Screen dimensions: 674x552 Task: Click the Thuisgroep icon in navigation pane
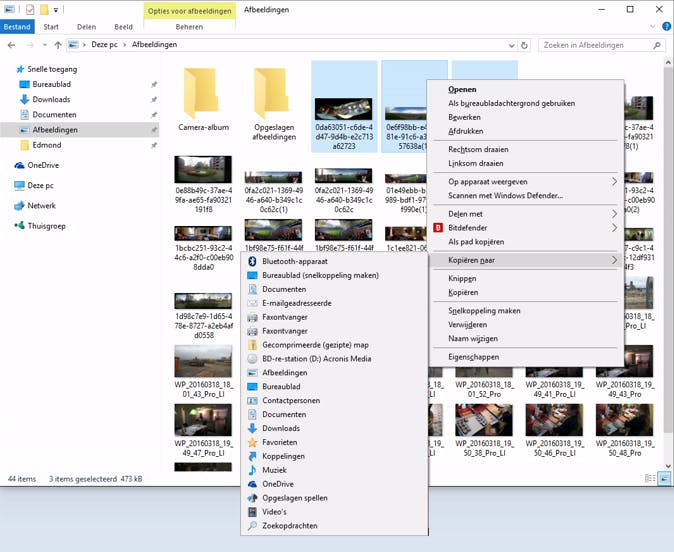coord(19,226)
